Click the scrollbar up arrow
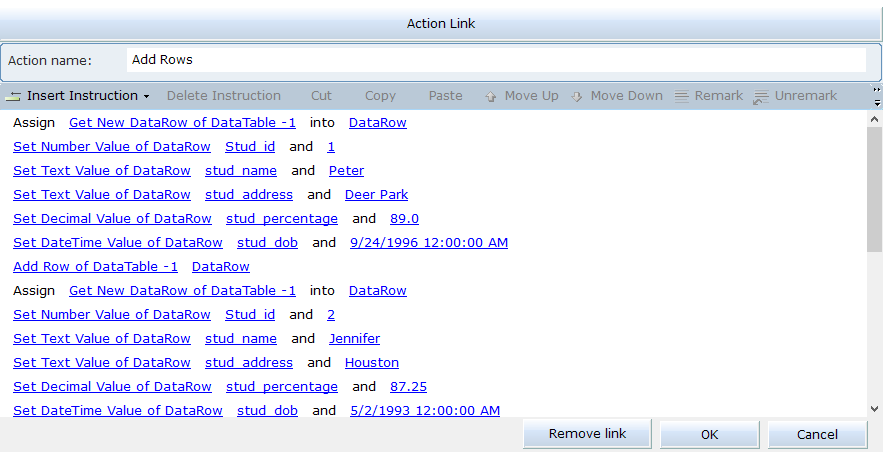 [x=875, y=117]
